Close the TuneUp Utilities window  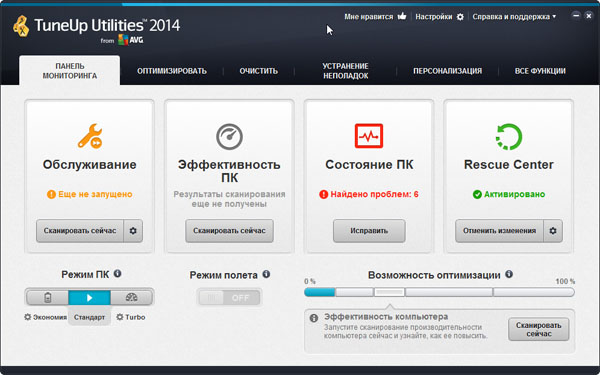tap(589, 15)
